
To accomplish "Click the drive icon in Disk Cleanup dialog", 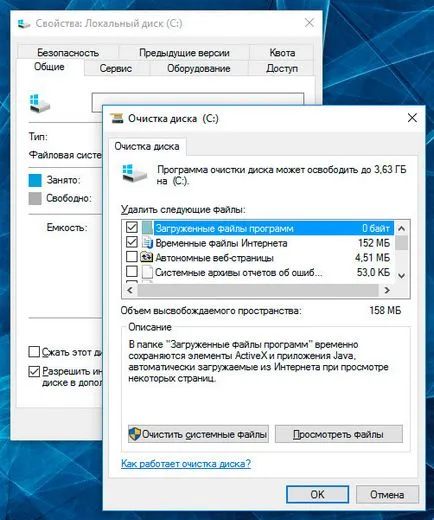I will [134, 173].
